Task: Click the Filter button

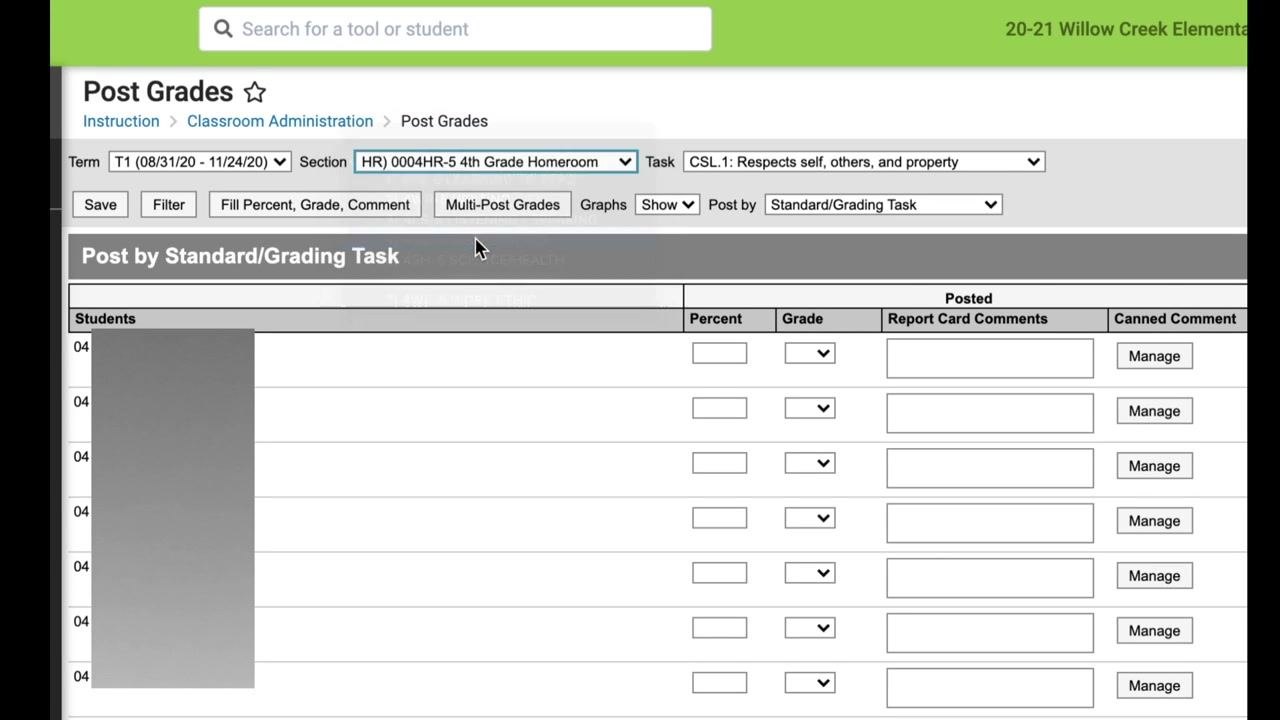Action: tap(169, 205)
